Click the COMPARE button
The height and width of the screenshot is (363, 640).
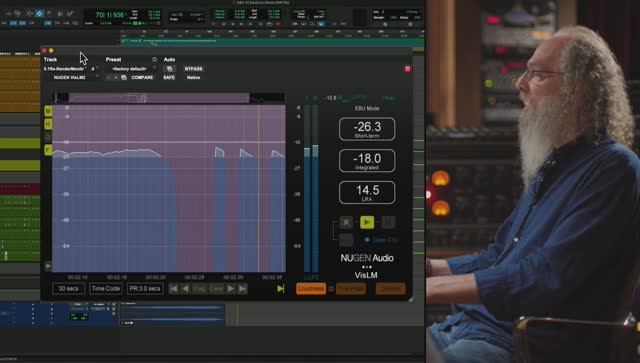tap(142, 77)
